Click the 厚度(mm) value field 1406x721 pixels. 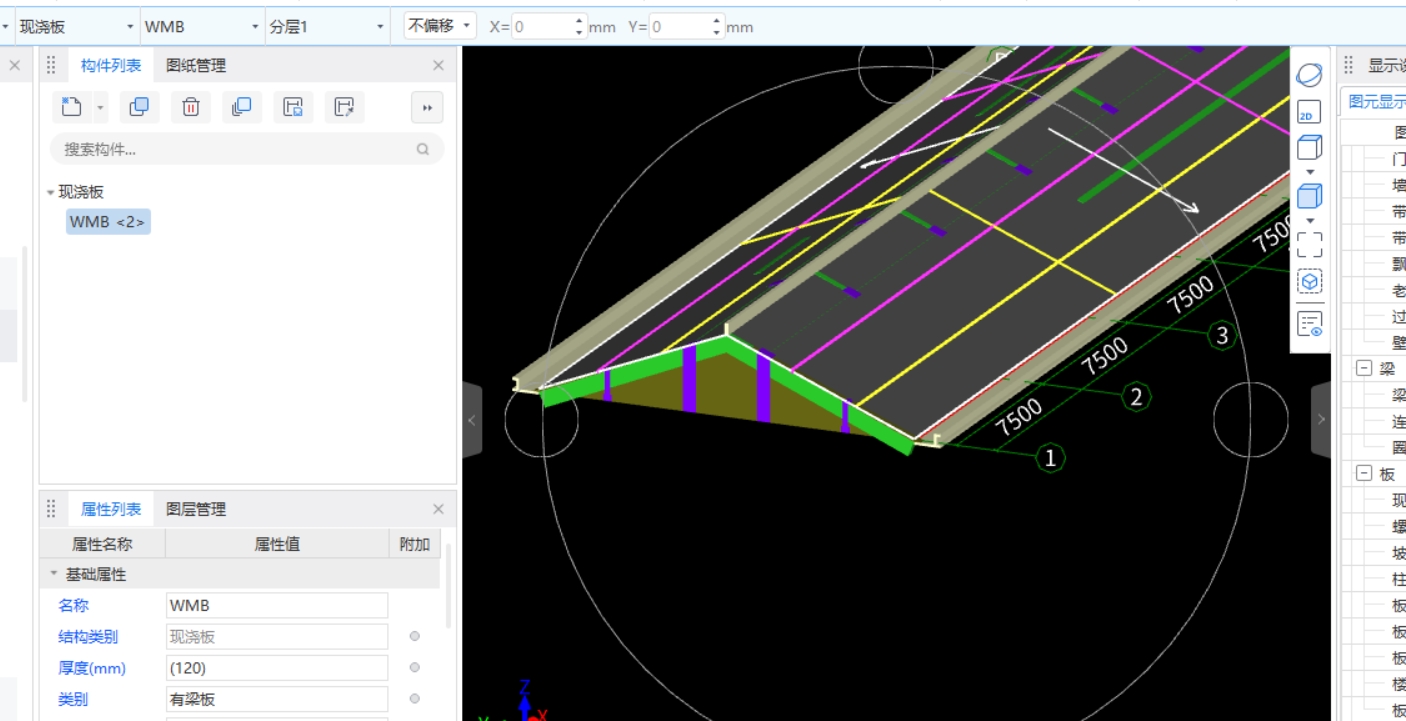277,668
